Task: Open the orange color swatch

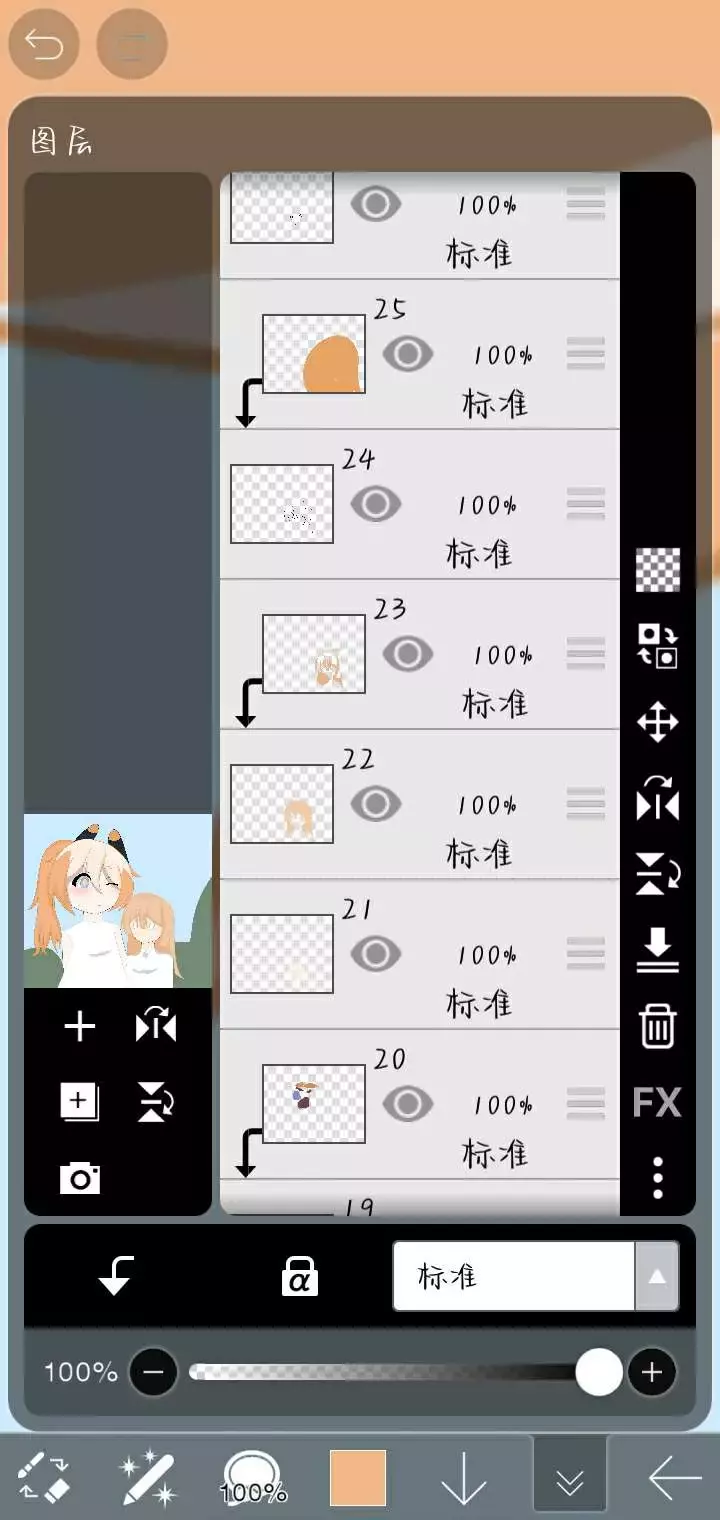Action: pyautogui.click(x=358, y=1478)
